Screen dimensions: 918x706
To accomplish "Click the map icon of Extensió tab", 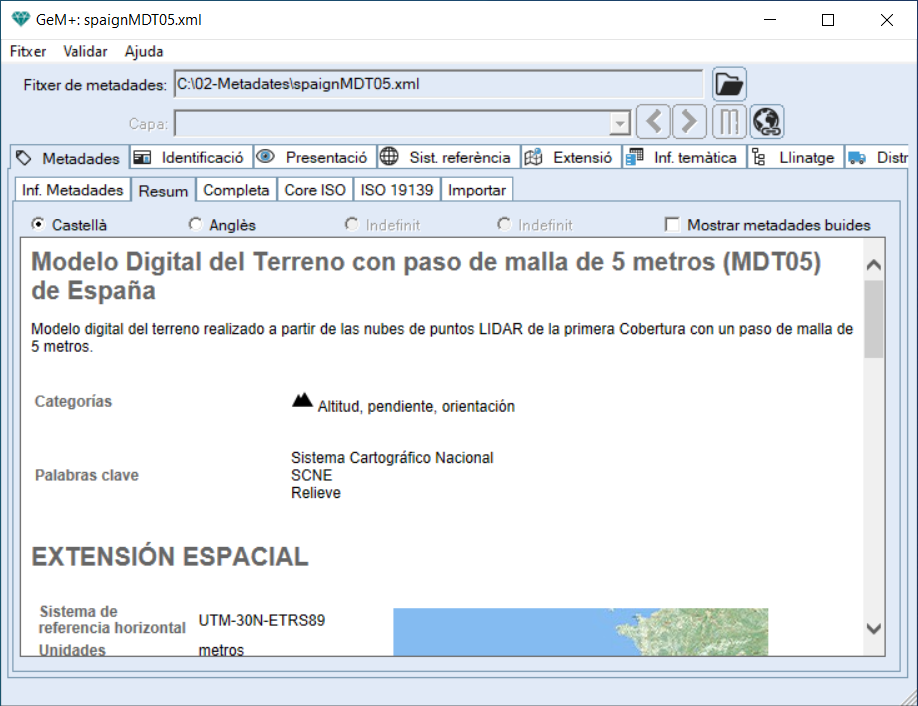I will (x=533, y=157).
